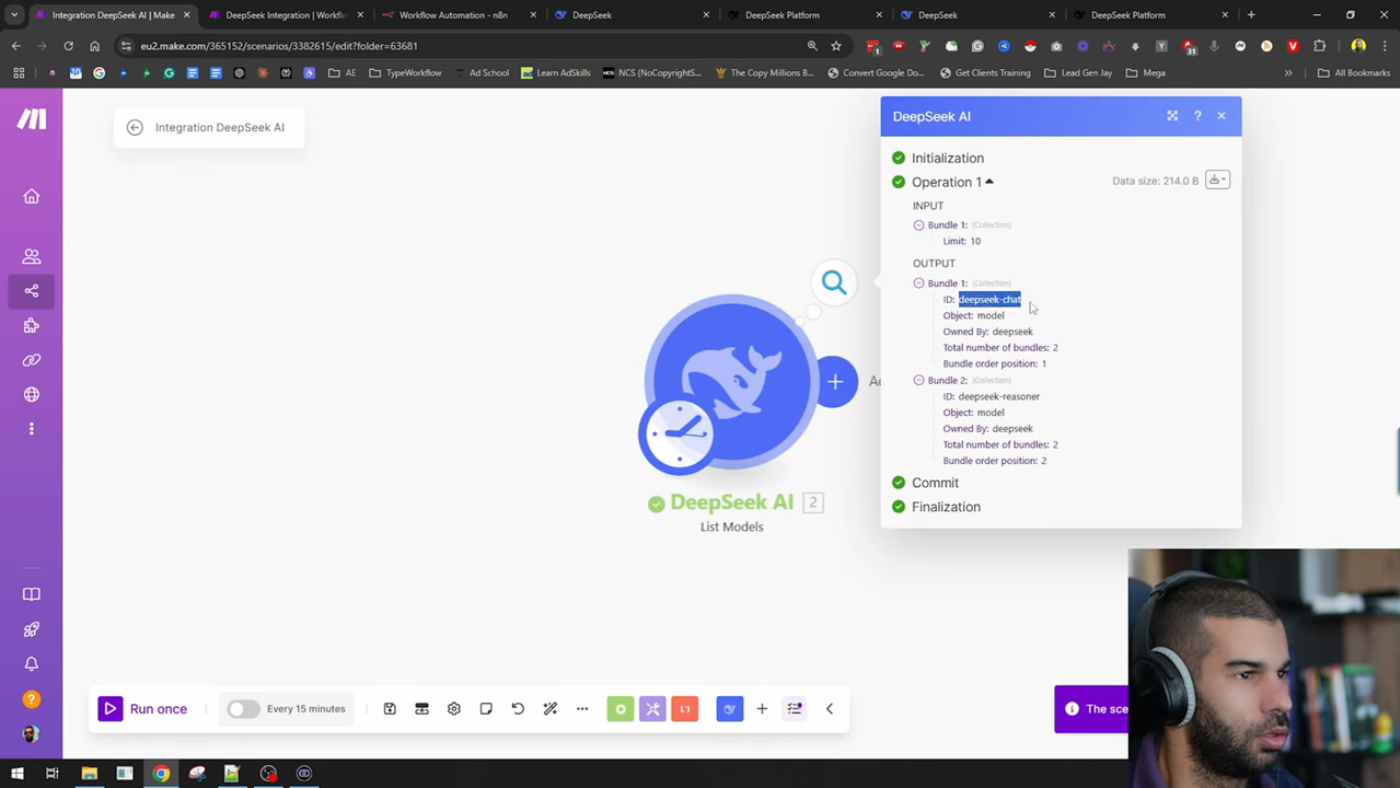Open the download output bundles dropdown
This screenshot has height=788, width=1400.
pyautogui.click(x=1217, y=180)
